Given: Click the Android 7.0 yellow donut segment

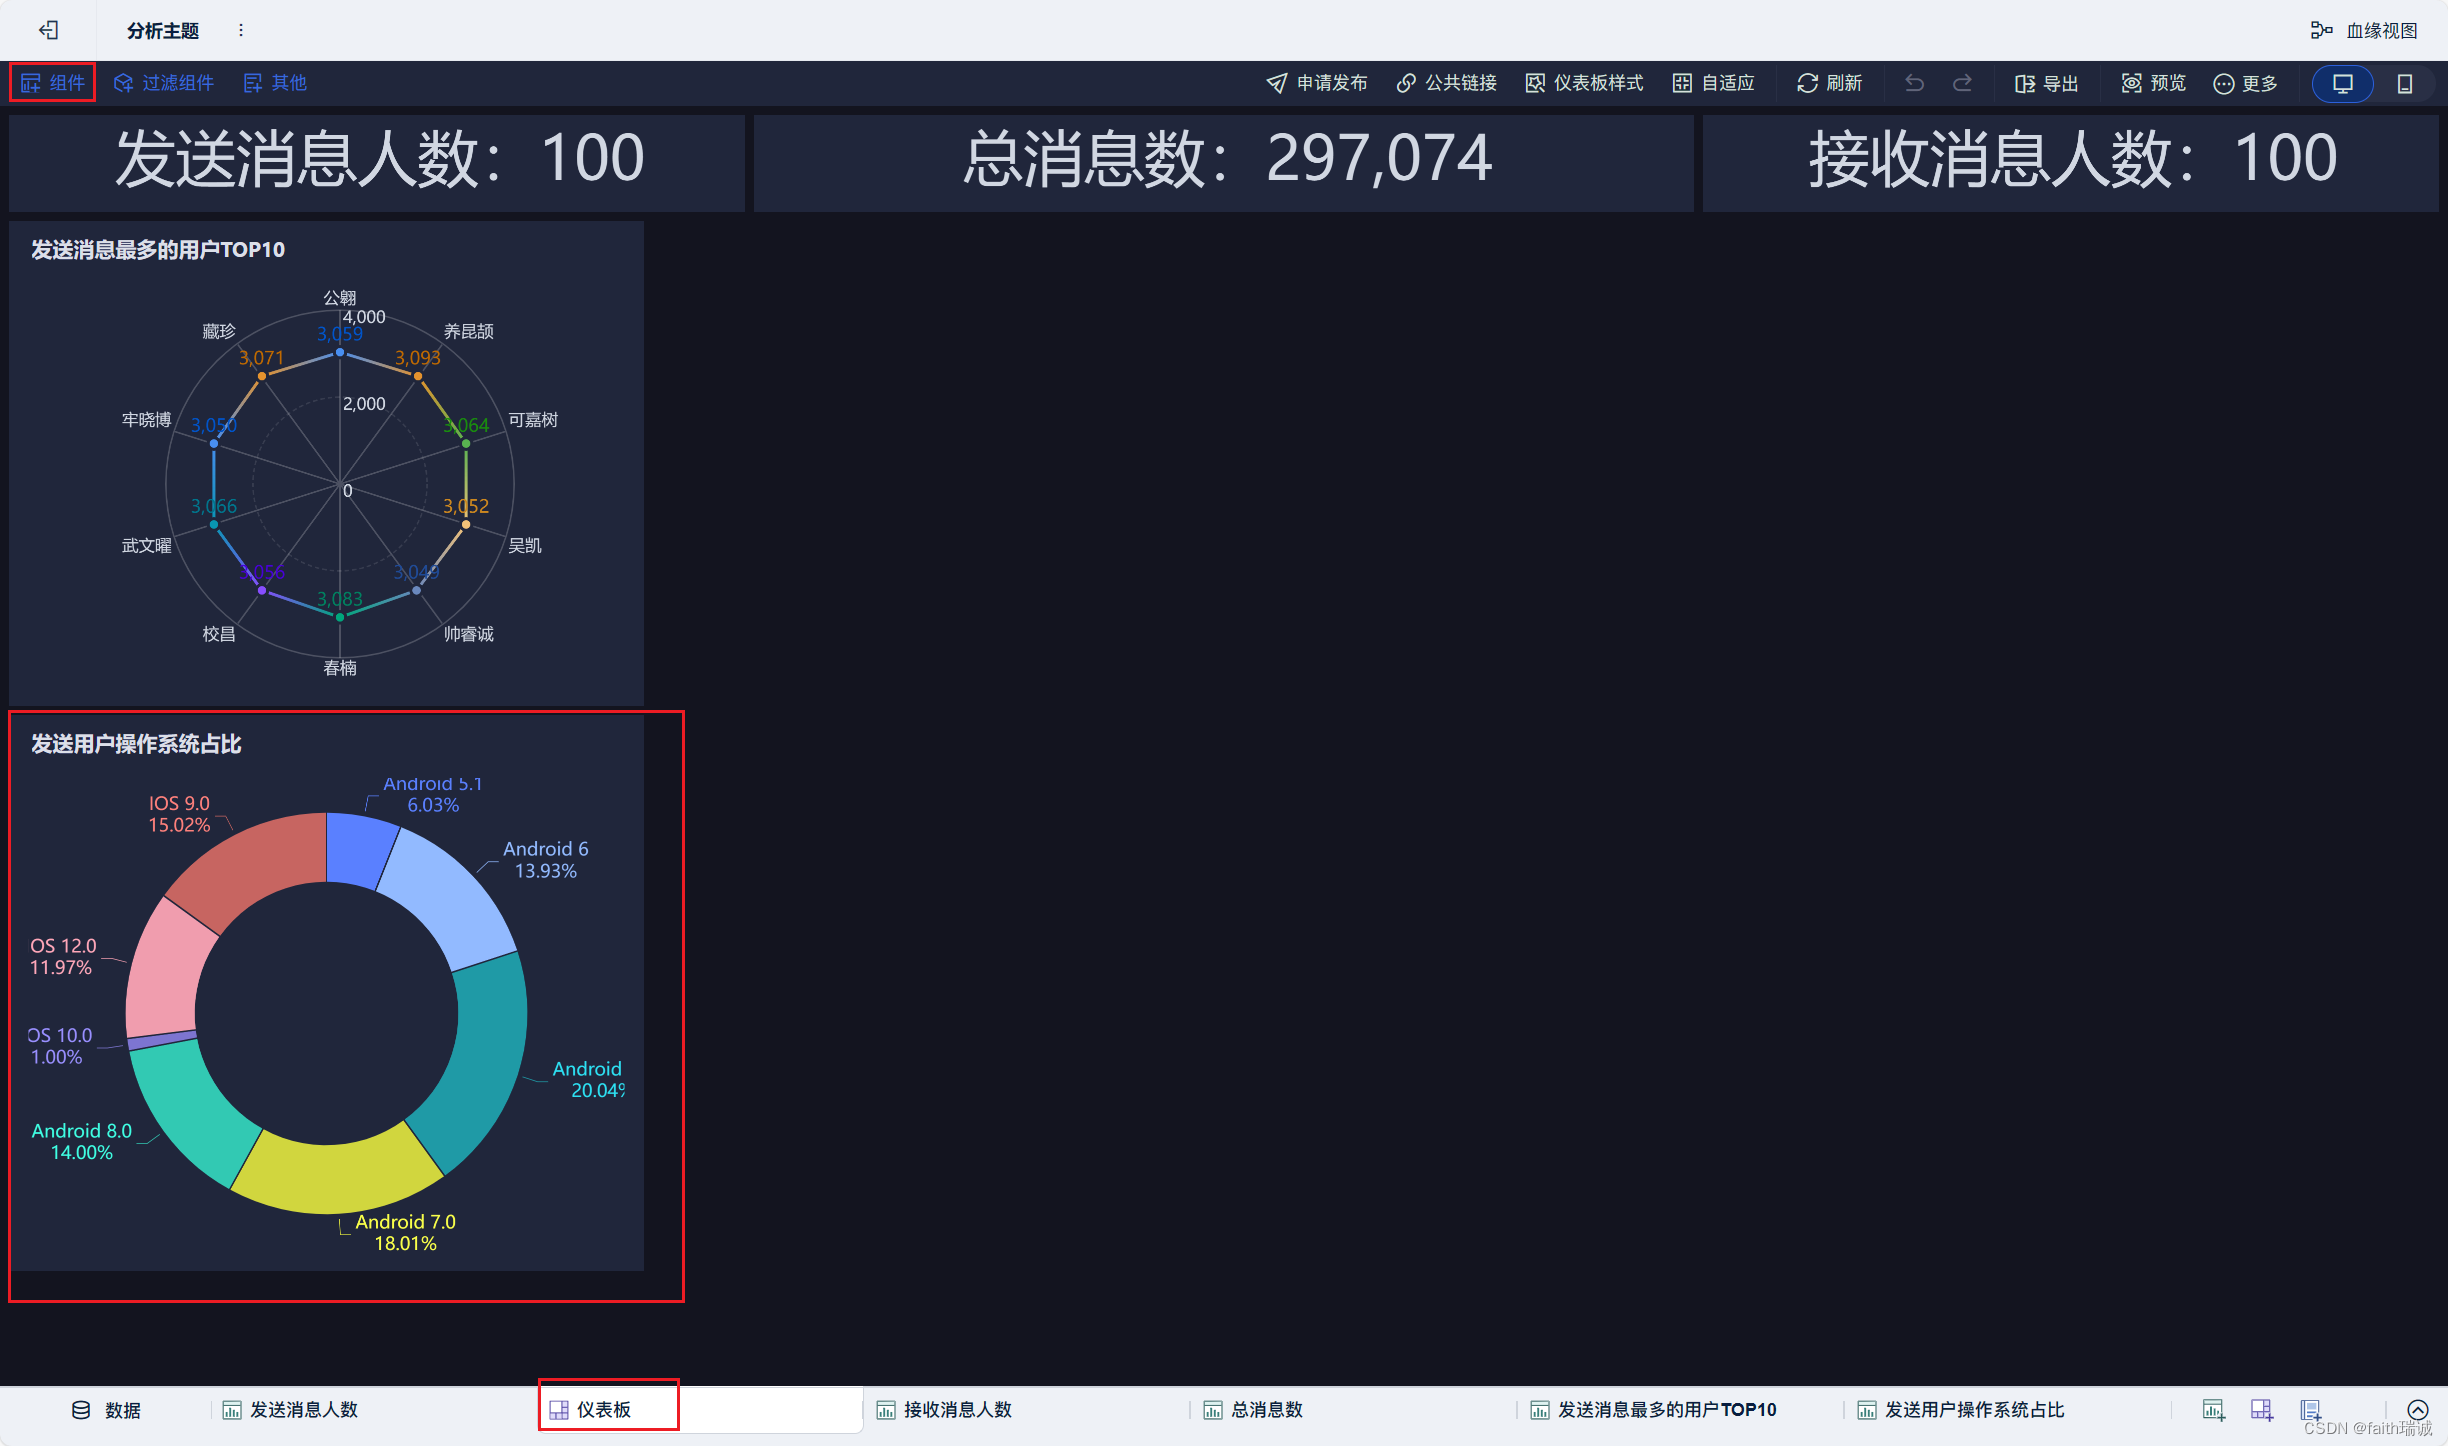Looking at the screenshot, I should [x=335, y=1177].
